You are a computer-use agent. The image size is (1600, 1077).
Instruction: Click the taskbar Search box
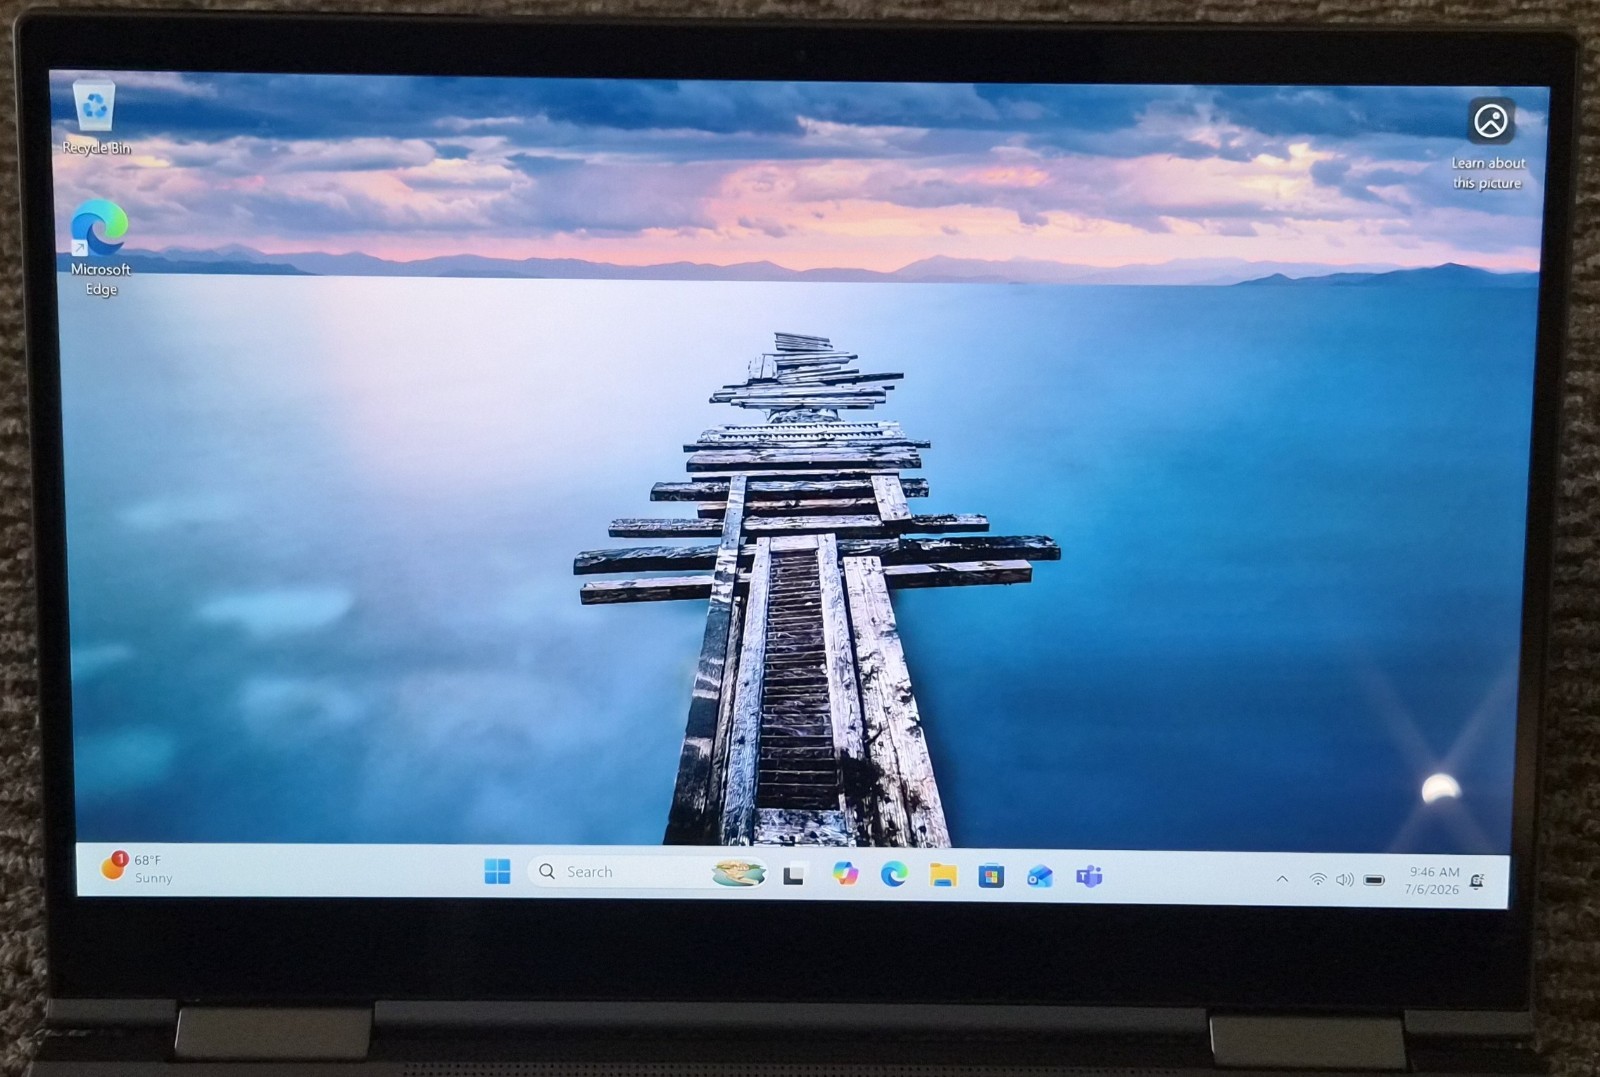point(648,872)
